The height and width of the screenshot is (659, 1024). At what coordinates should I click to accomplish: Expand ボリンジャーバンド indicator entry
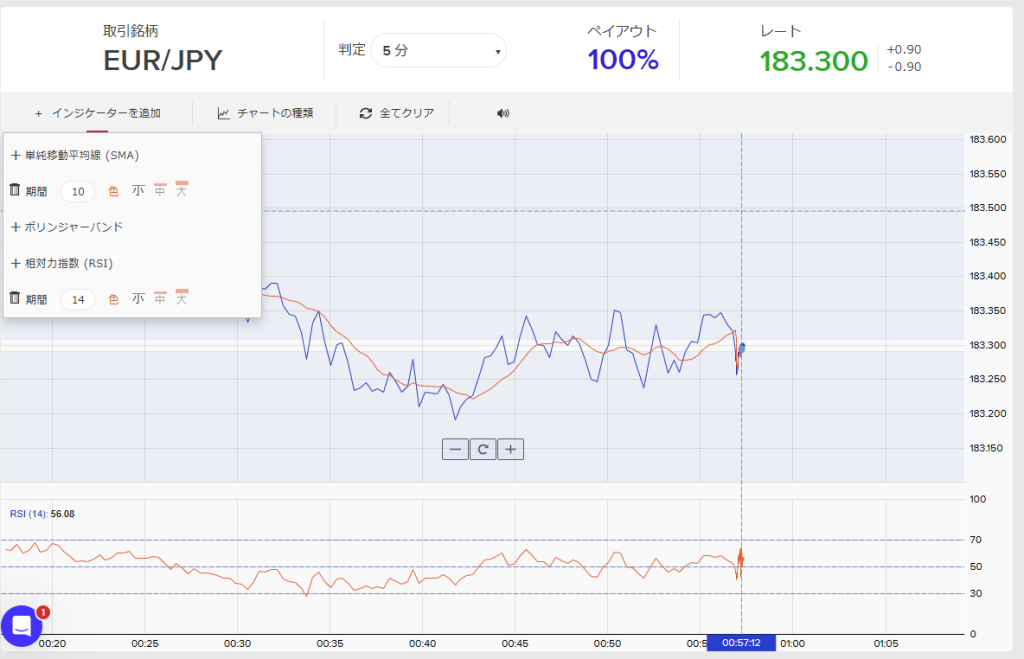[67, 227]
